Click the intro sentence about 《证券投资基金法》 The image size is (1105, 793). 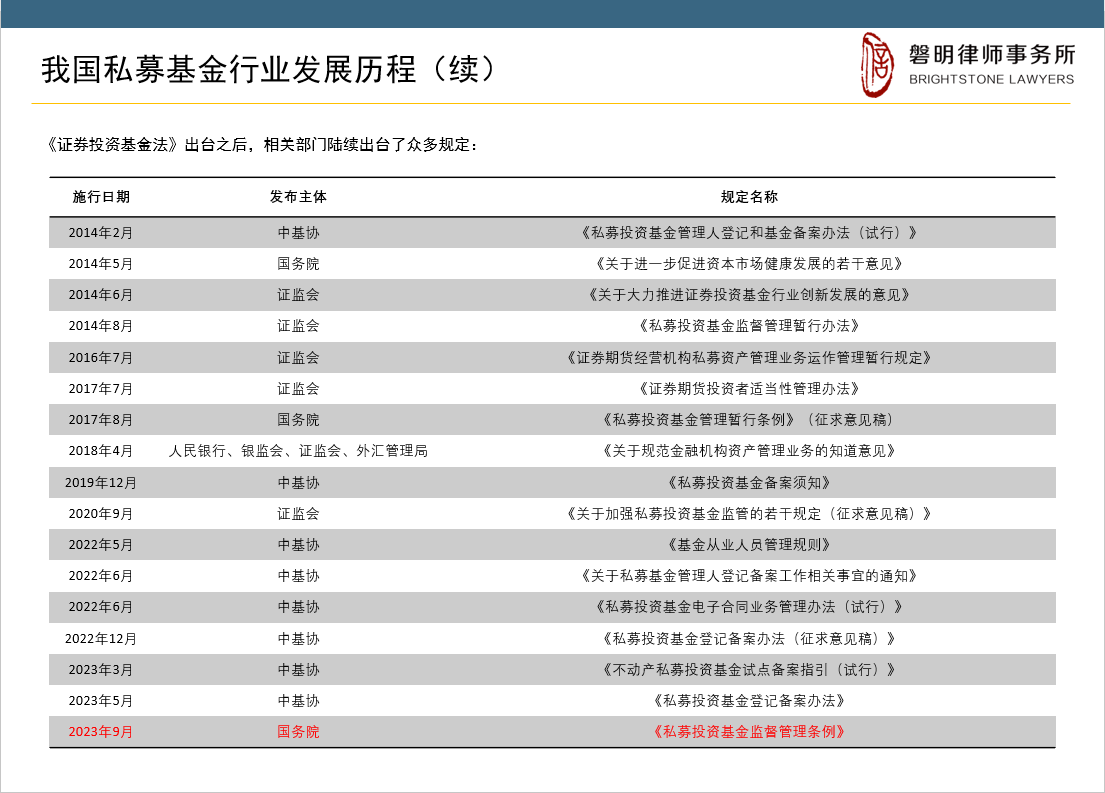pyautogui.click(x=261, y=145)
